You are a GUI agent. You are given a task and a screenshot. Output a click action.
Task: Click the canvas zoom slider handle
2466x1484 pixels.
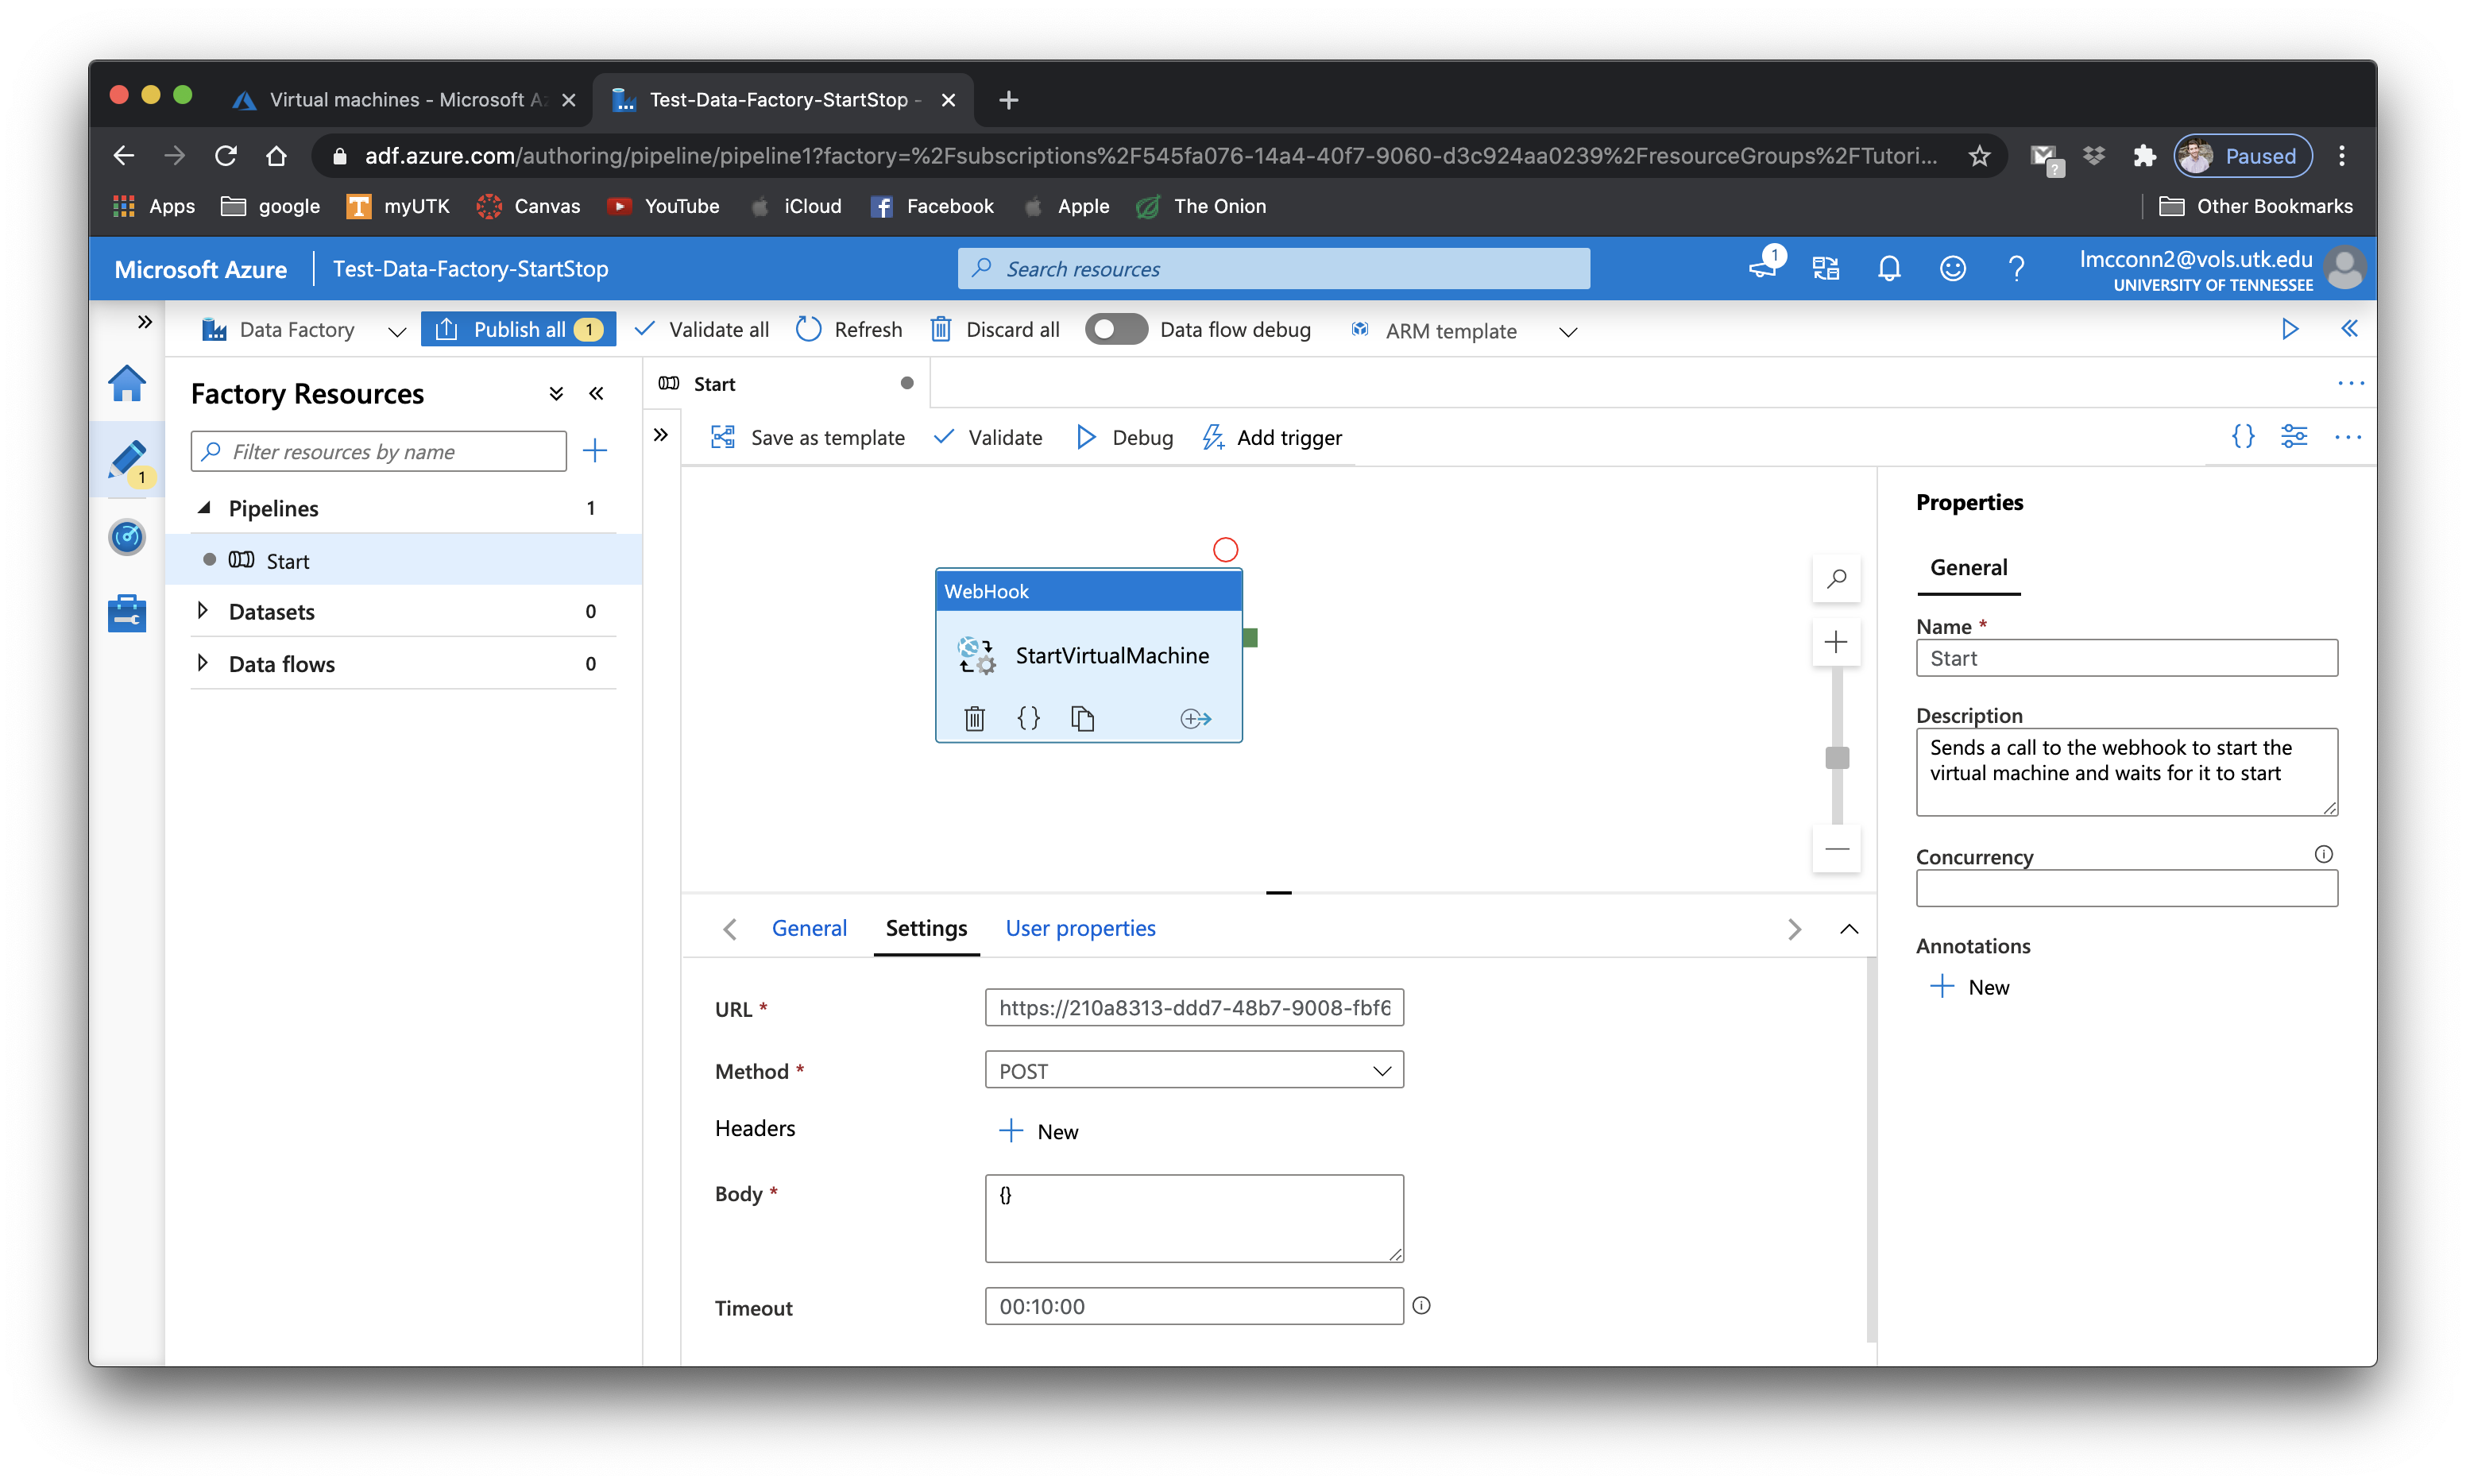pos(1836,758)
